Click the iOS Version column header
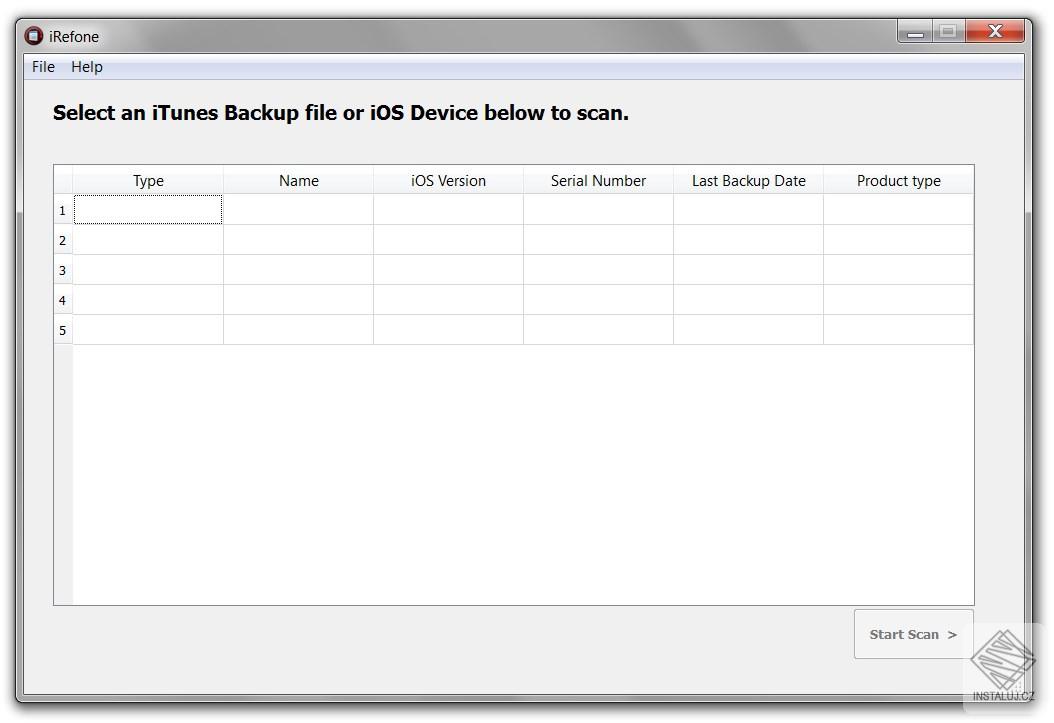This screenshot has width=1054, height=723. pyautogui.click(x=448, y=180)
